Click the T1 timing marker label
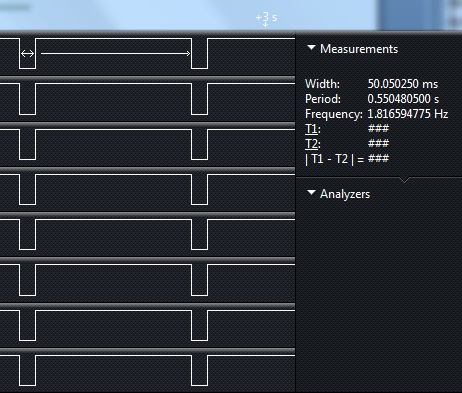Viewport: 462px width, 393px height. tap(313, 129)
